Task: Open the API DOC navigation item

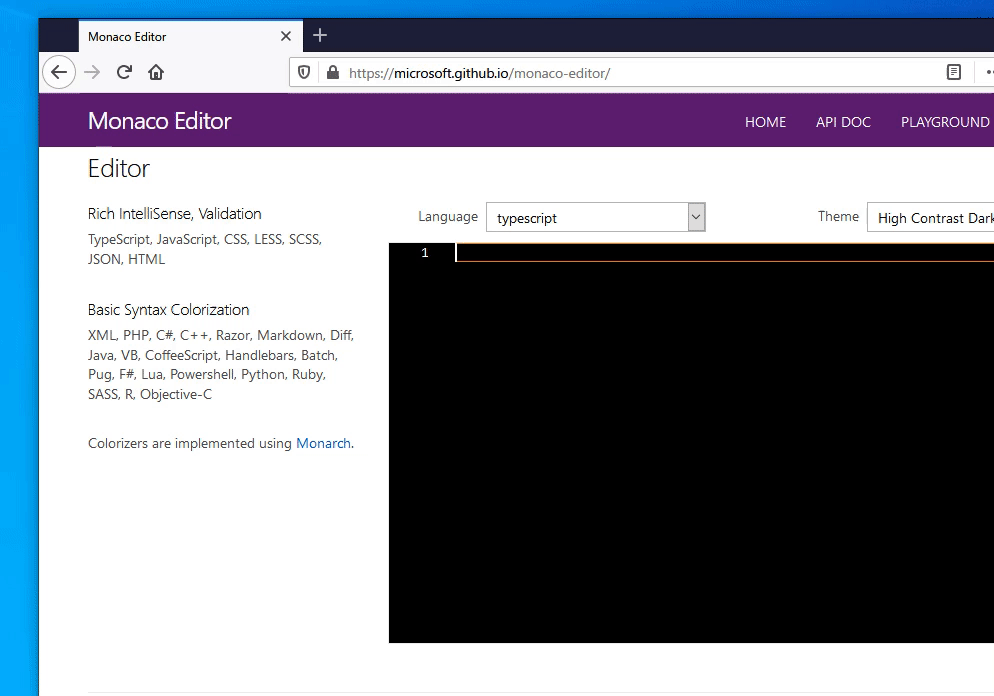Action: [x=843, y=122]
